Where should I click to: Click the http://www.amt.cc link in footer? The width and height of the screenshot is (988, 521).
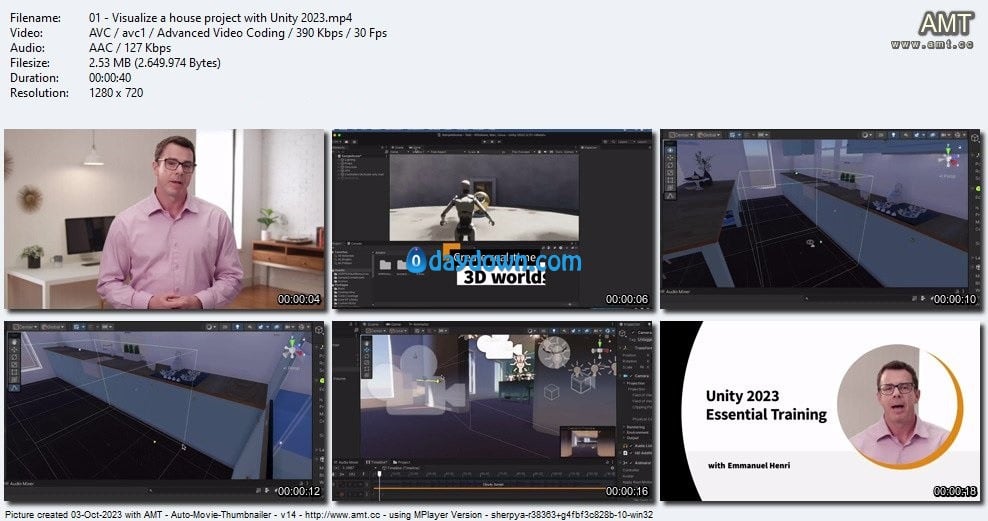coord(343,515)
